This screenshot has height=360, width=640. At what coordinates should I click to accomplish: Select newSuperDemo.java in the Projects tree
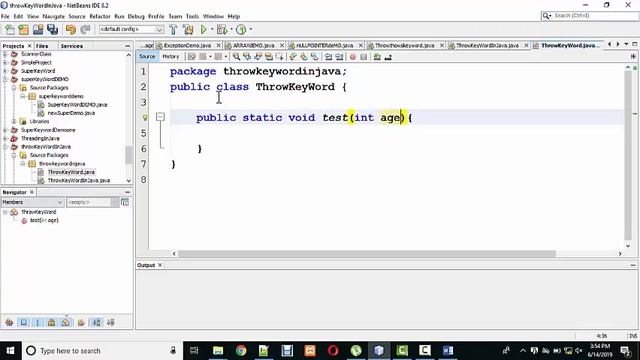[x=71, y=113]
